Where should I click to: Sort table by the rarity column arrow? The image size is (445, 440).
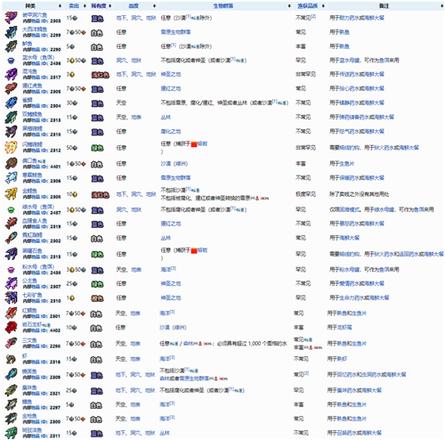point(110,6)
